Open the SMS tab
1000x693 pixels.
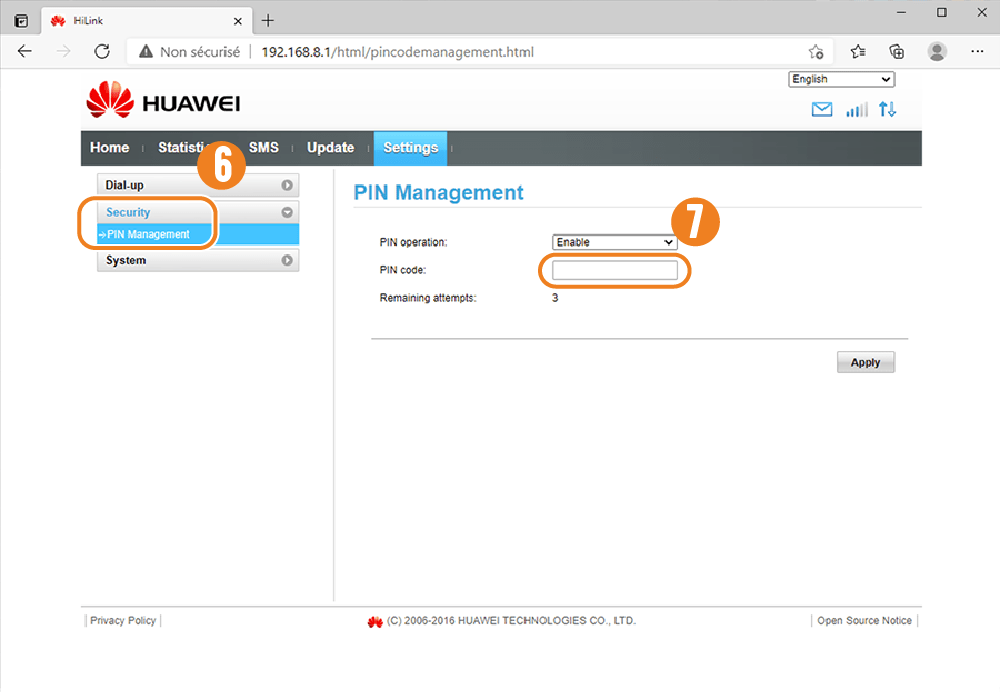(x=264, y=148)
